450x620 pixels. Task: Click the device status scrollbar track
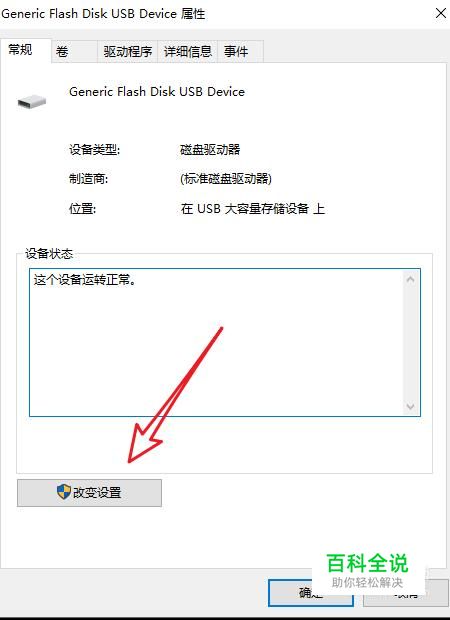(x=410, y=343)
